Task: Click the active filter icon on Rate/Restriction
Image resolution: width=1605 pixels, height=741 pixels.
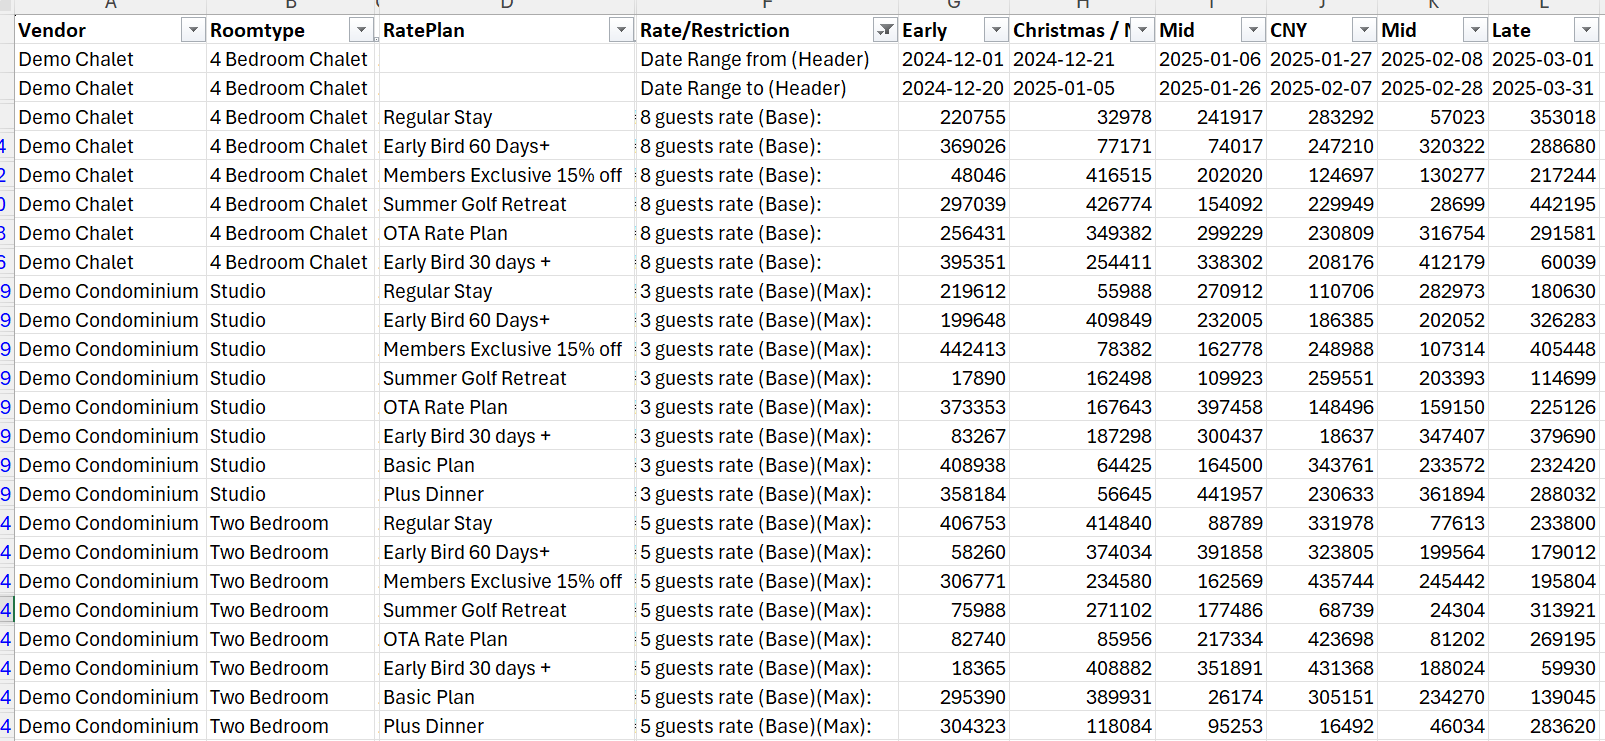Action: (884, 31)
